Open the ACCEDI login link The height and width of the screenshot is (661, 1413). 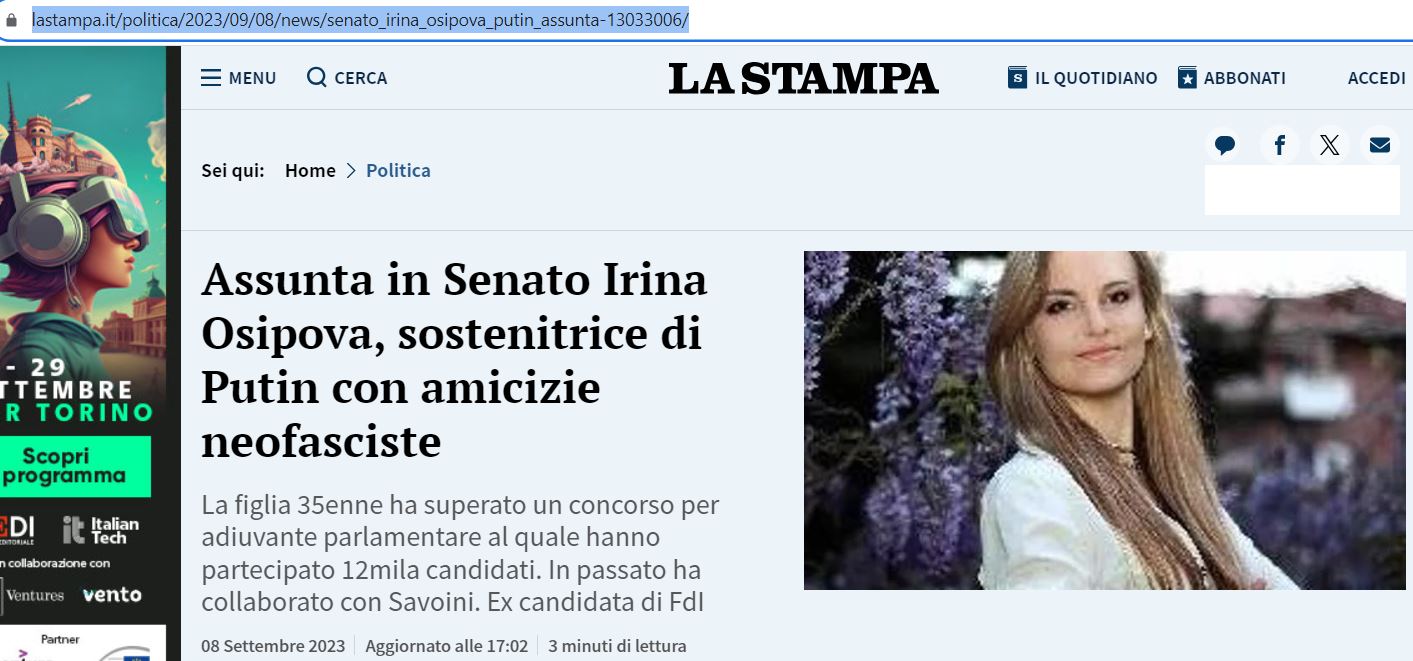[x=1376, y=78]
